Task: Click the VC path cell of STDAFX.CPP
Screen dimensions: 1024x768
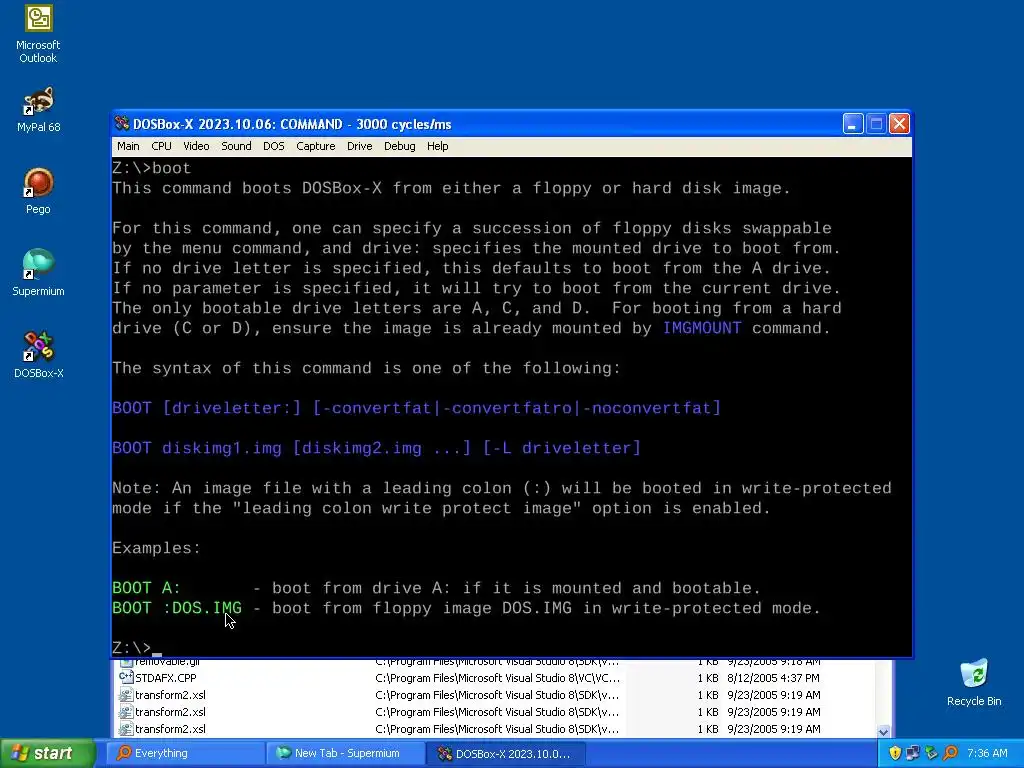Action: tap(497, 678)
